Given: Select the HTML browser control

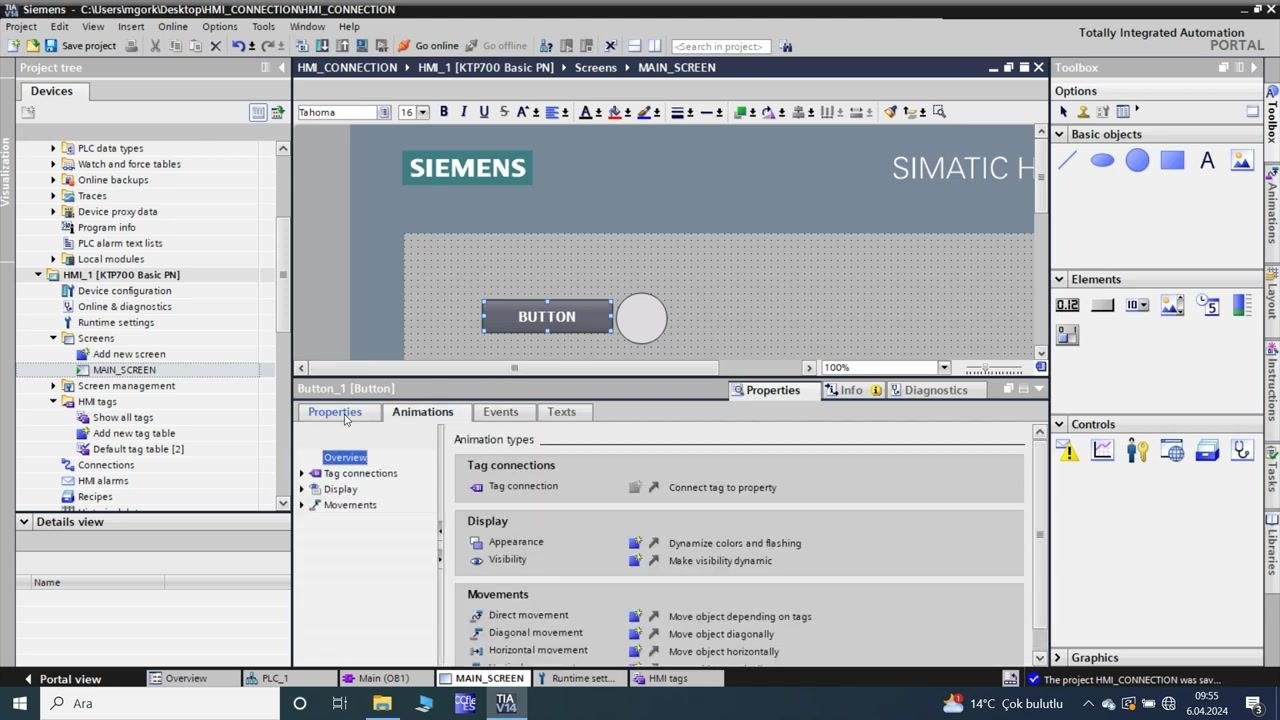Looking at the screenshot, I should (x=1172, y=451).
